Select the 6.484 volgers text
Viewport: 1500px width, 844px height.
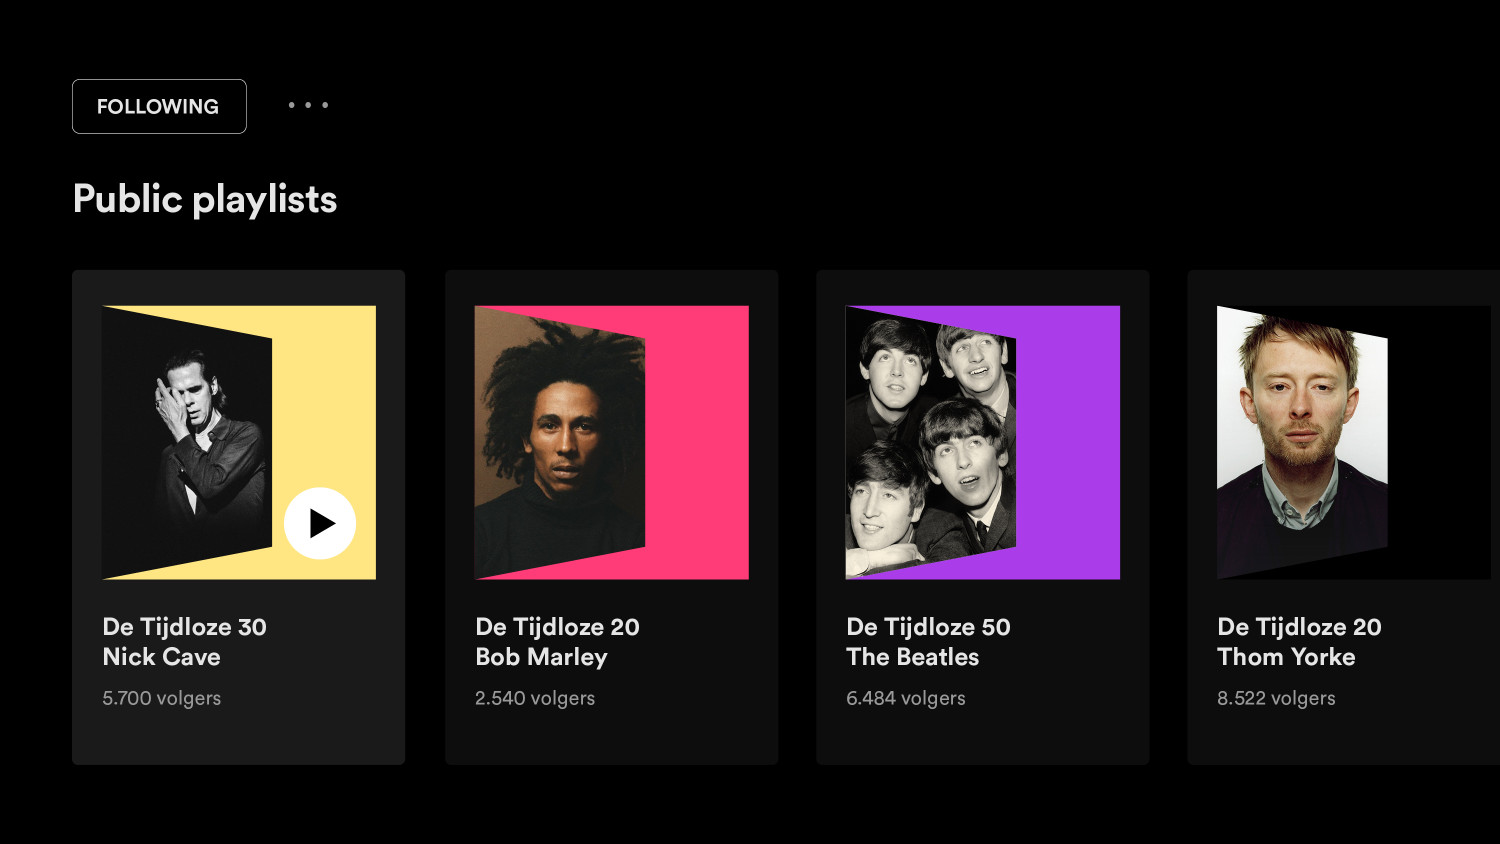[x=906, y=698]
